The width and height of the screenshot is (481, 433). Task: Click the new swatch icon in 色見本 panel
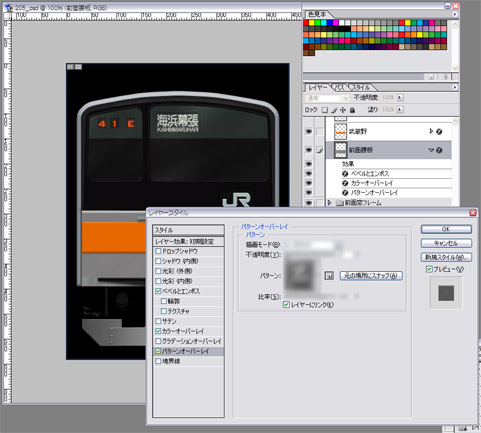pos(431,77)
